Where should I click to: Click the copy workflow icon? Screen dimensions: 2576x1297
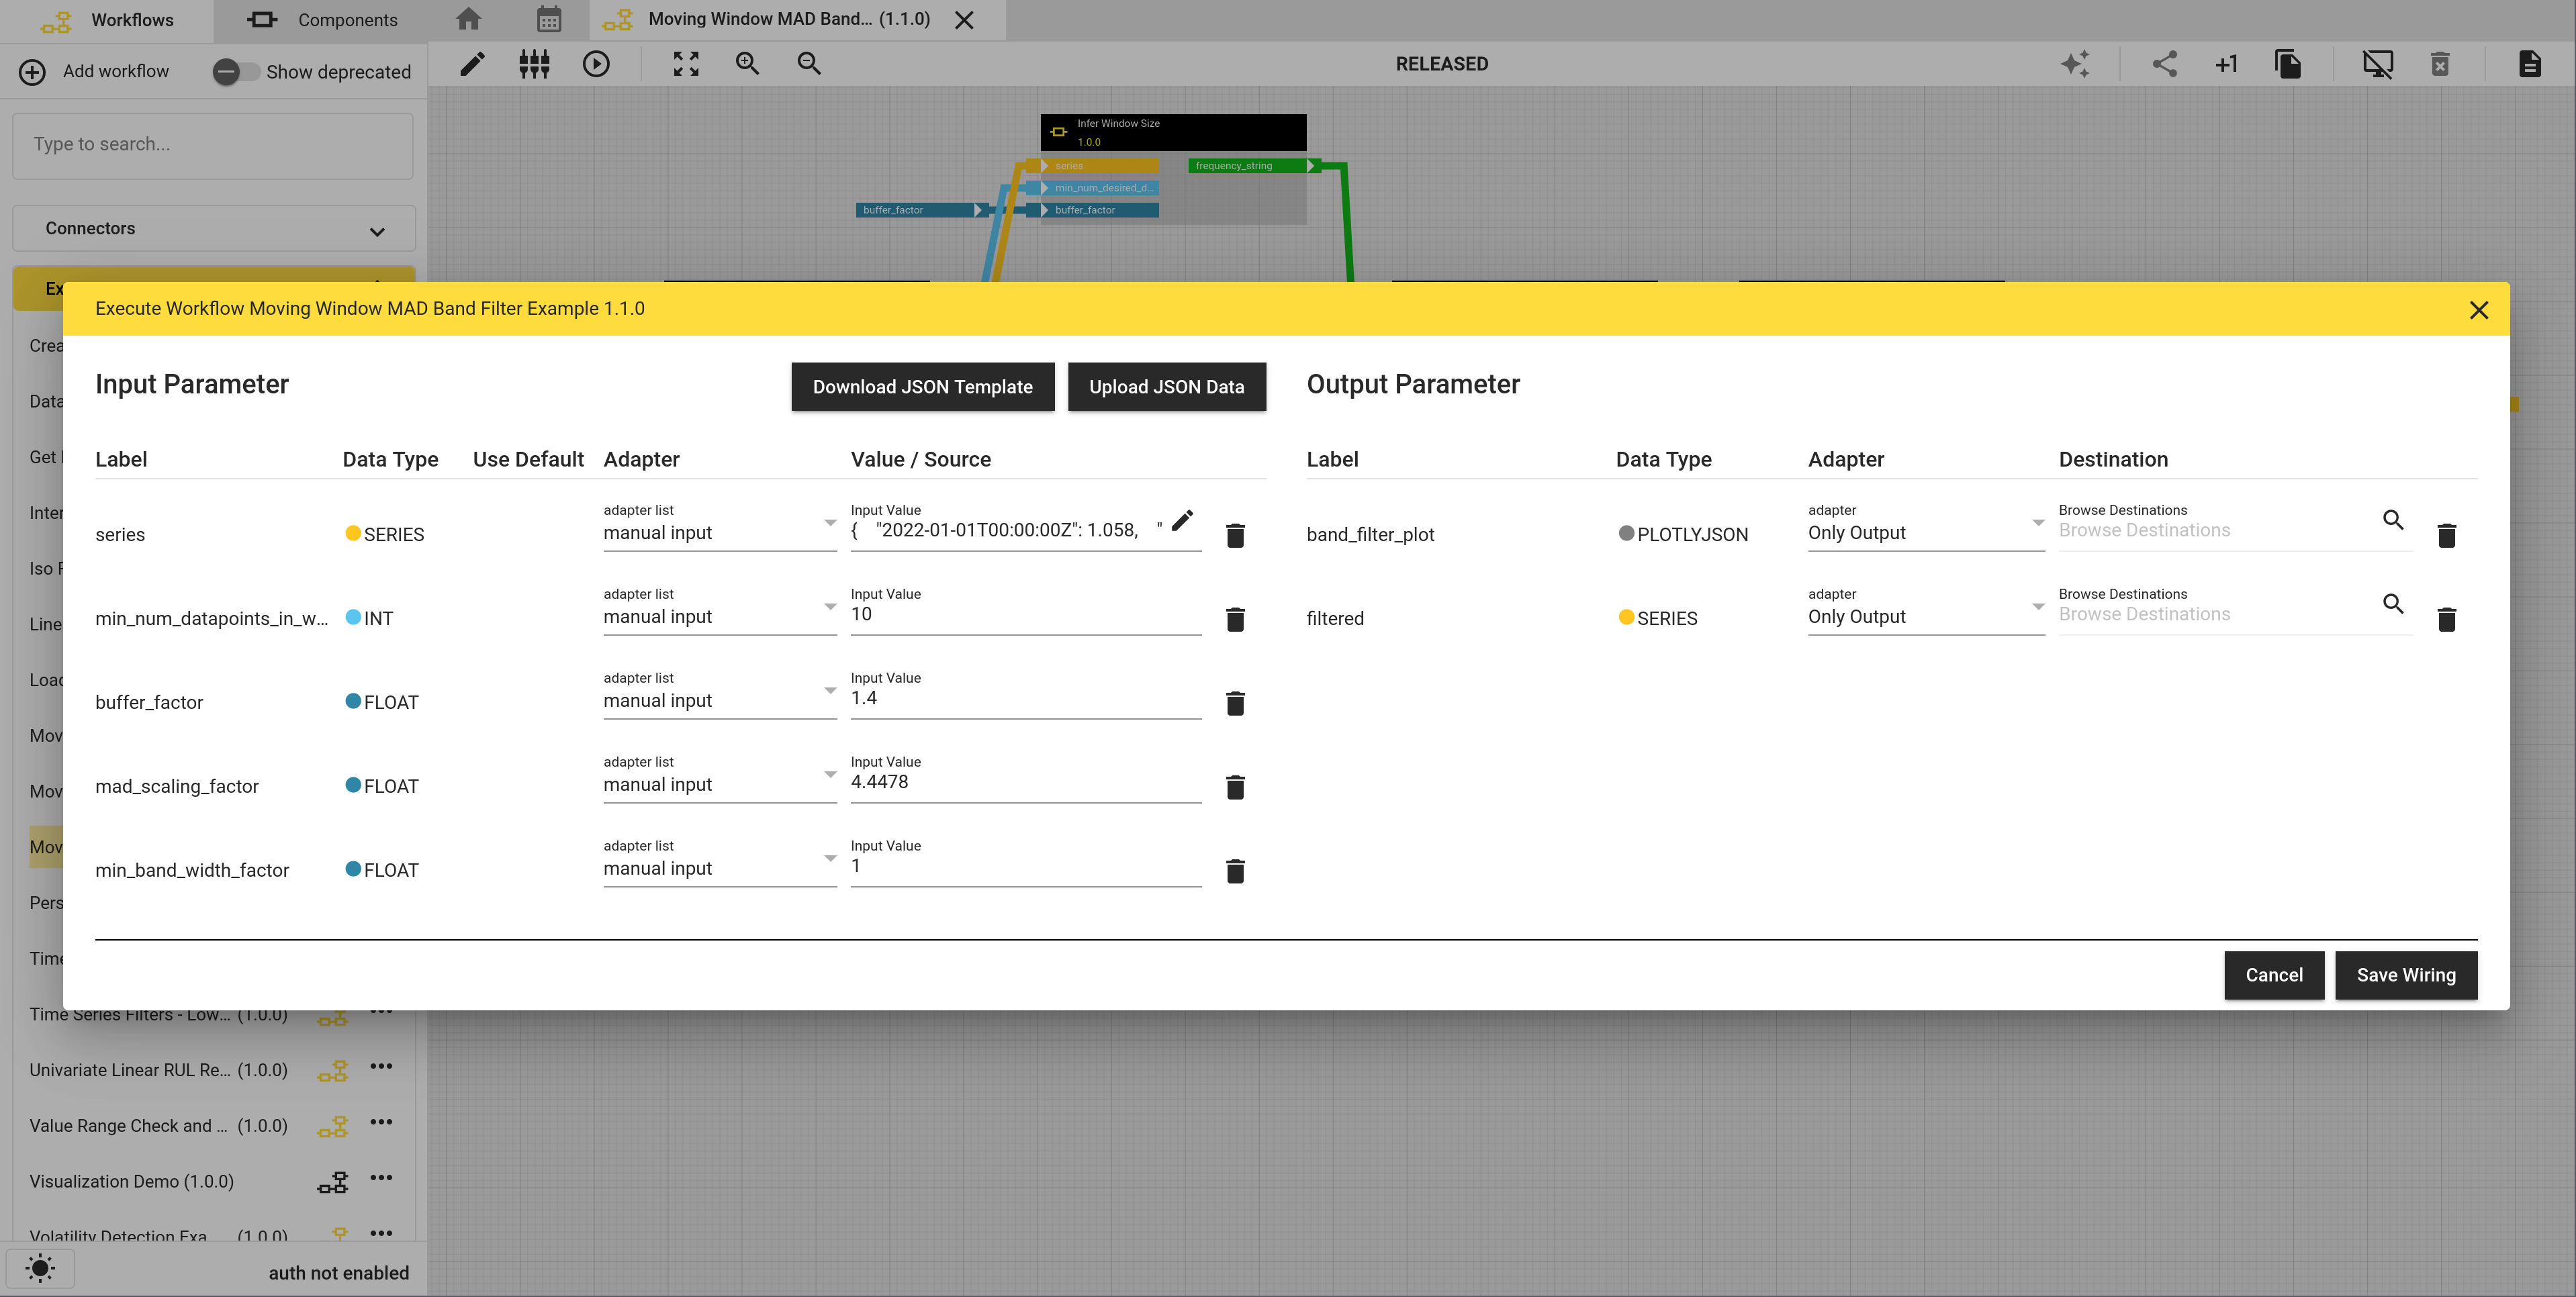point(2288,64)
